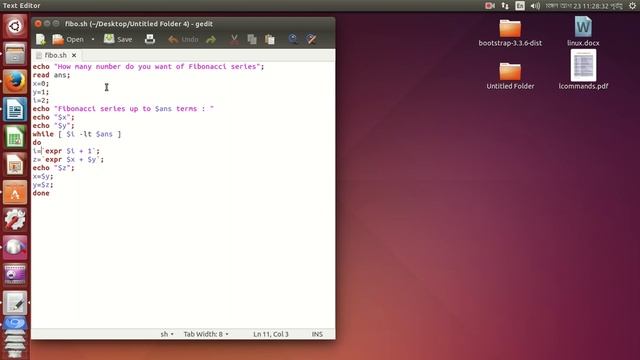Viewport: 640px width, 360px height.
Task: Click the 'while [ $i -lt $ans ]' line
Action: 77,134
